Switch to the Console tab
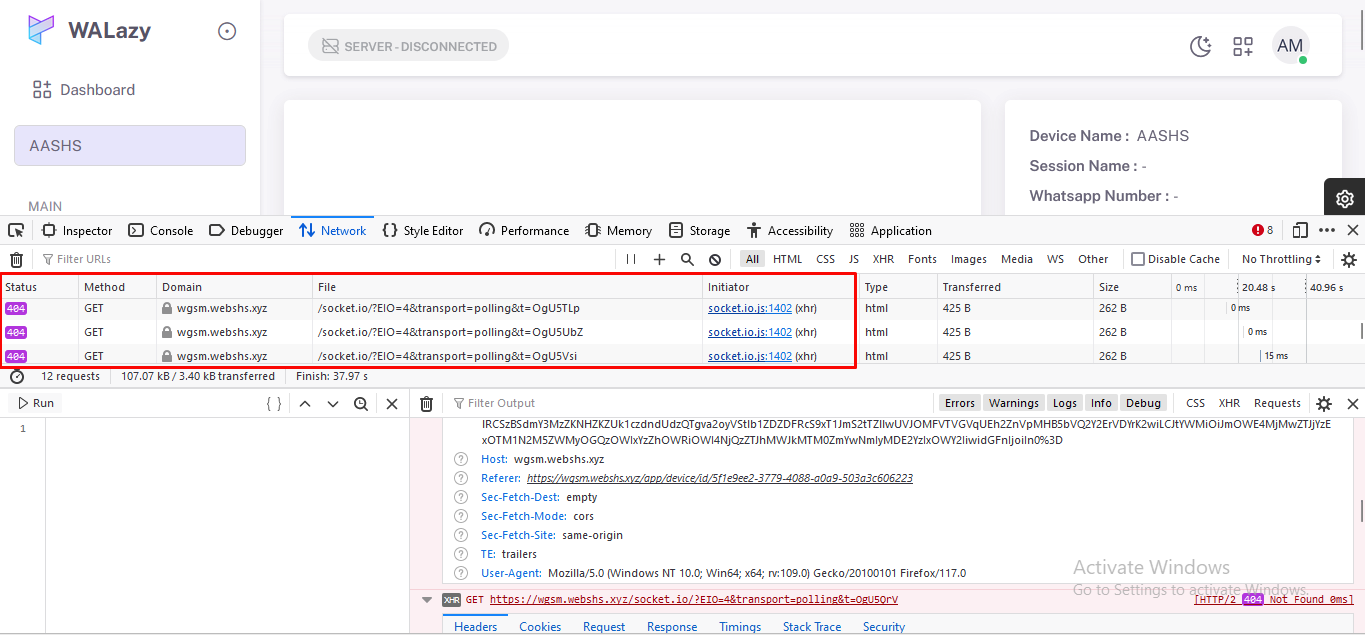1365x635 pixels. click(x=161, y=231)
